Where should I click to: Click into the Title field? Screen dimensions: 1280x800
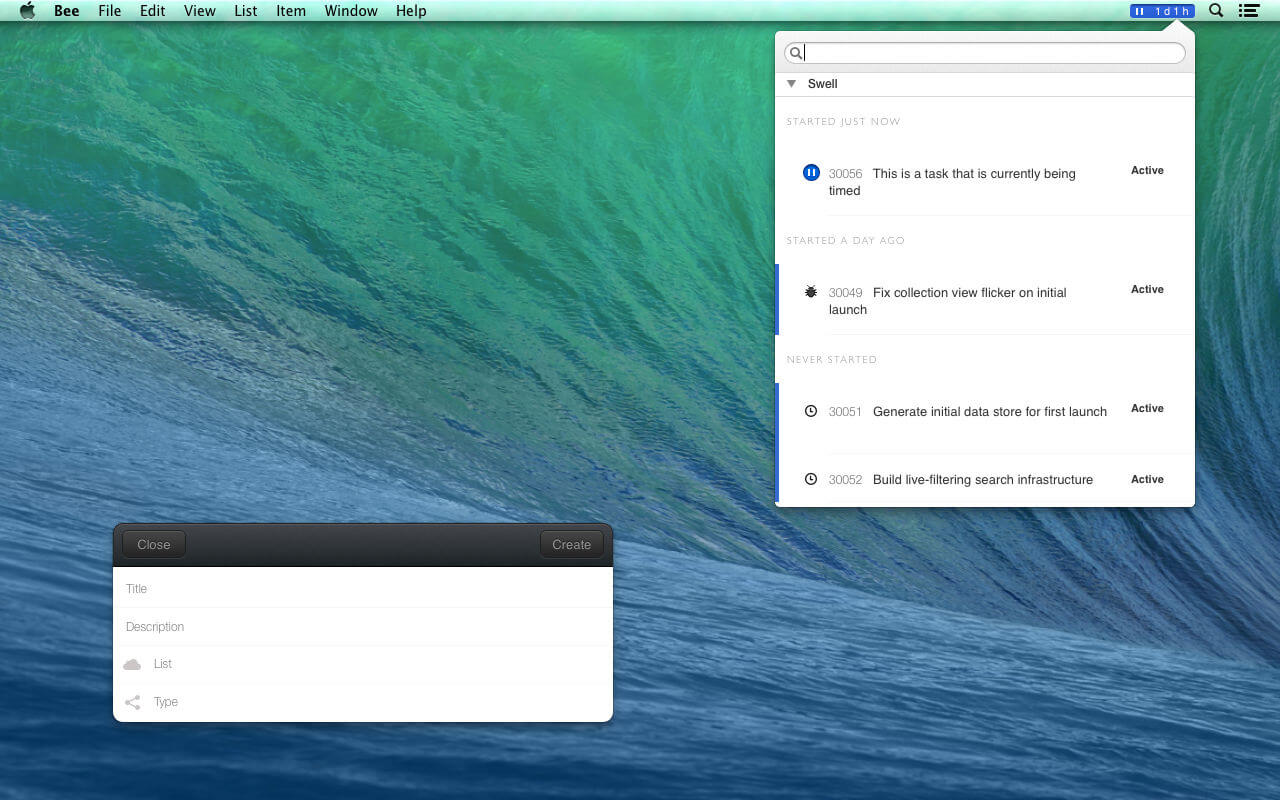tap(363, 589)
